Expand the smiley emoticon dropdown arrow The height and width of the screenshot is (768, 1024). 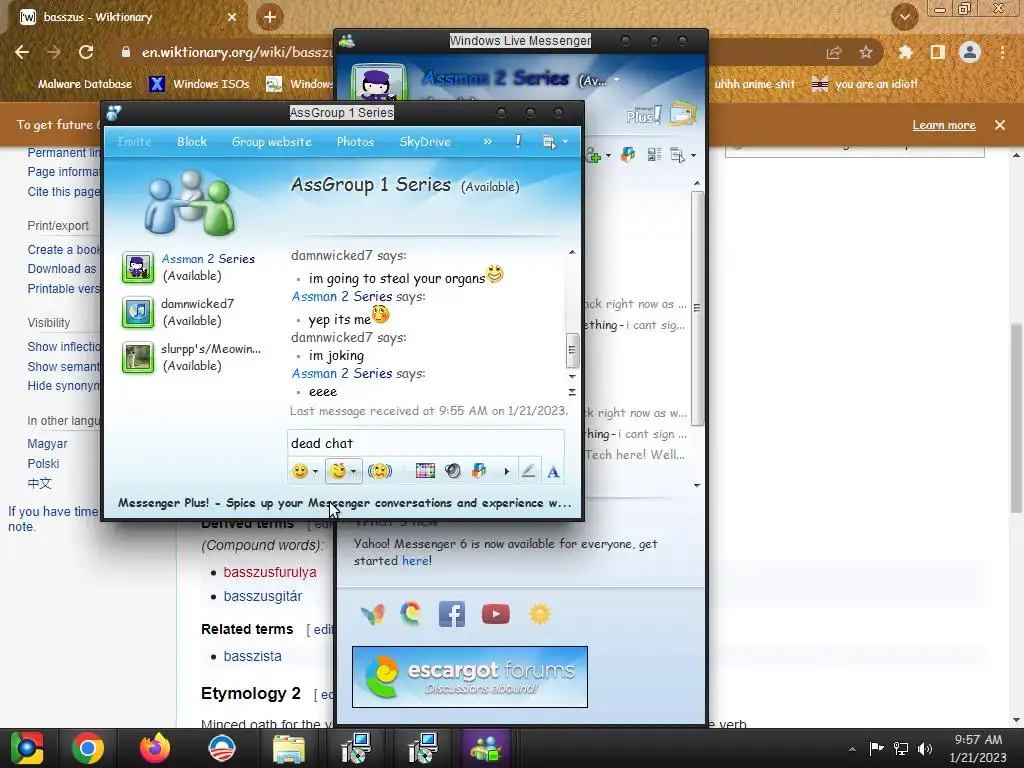coord(315,472)
